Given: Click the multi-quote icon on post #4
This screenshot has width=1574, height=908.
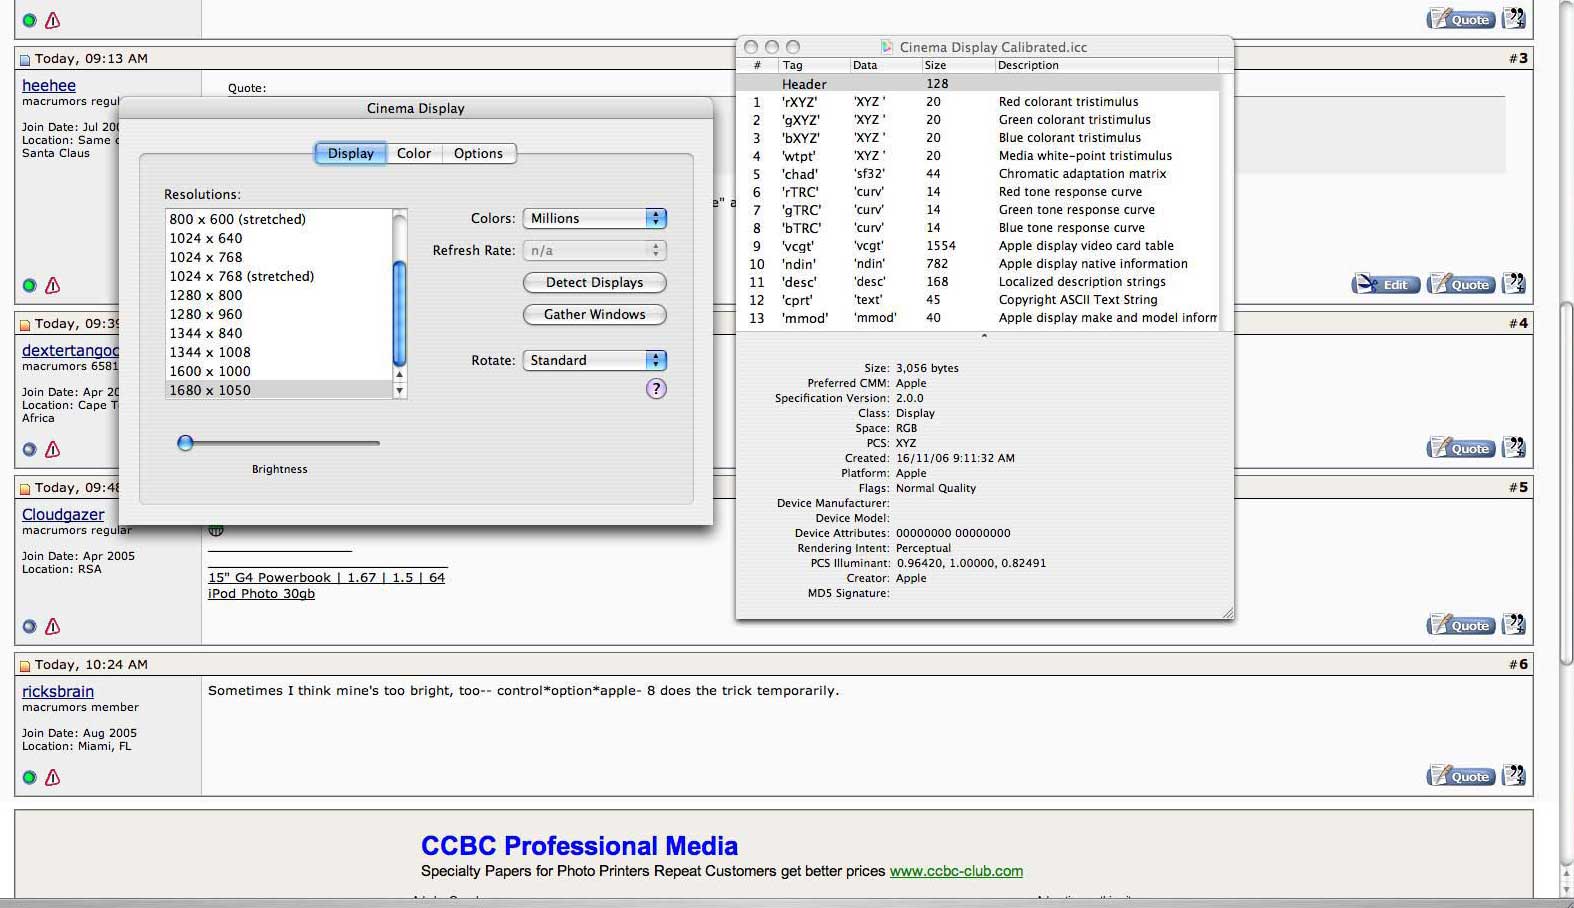Looking at the screenshot, I should click(x=1514, y=448).
